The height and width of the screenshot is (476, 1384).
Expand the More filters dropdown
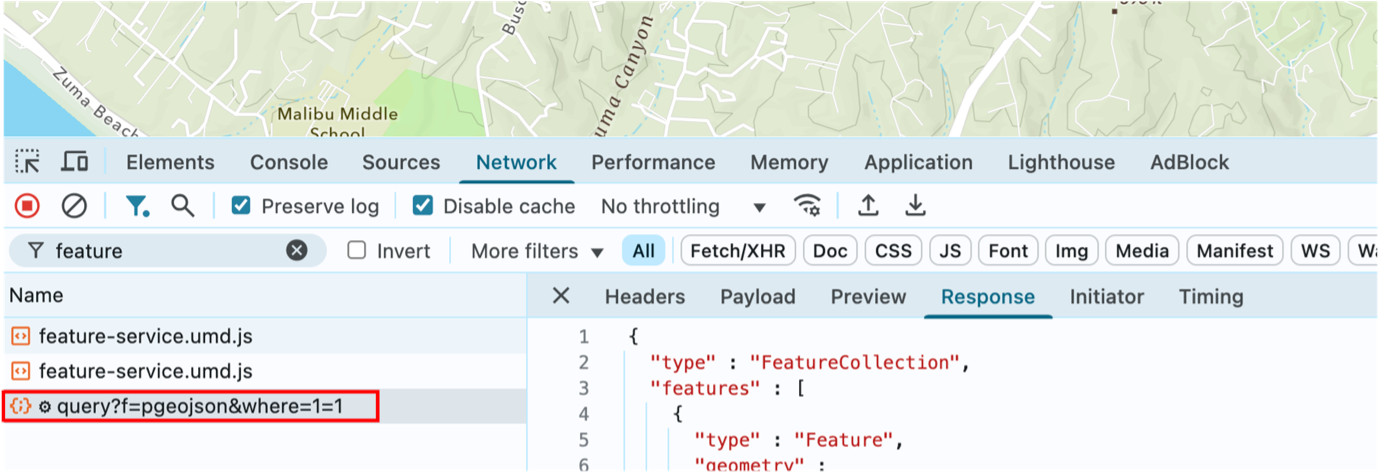click(537, 251)
